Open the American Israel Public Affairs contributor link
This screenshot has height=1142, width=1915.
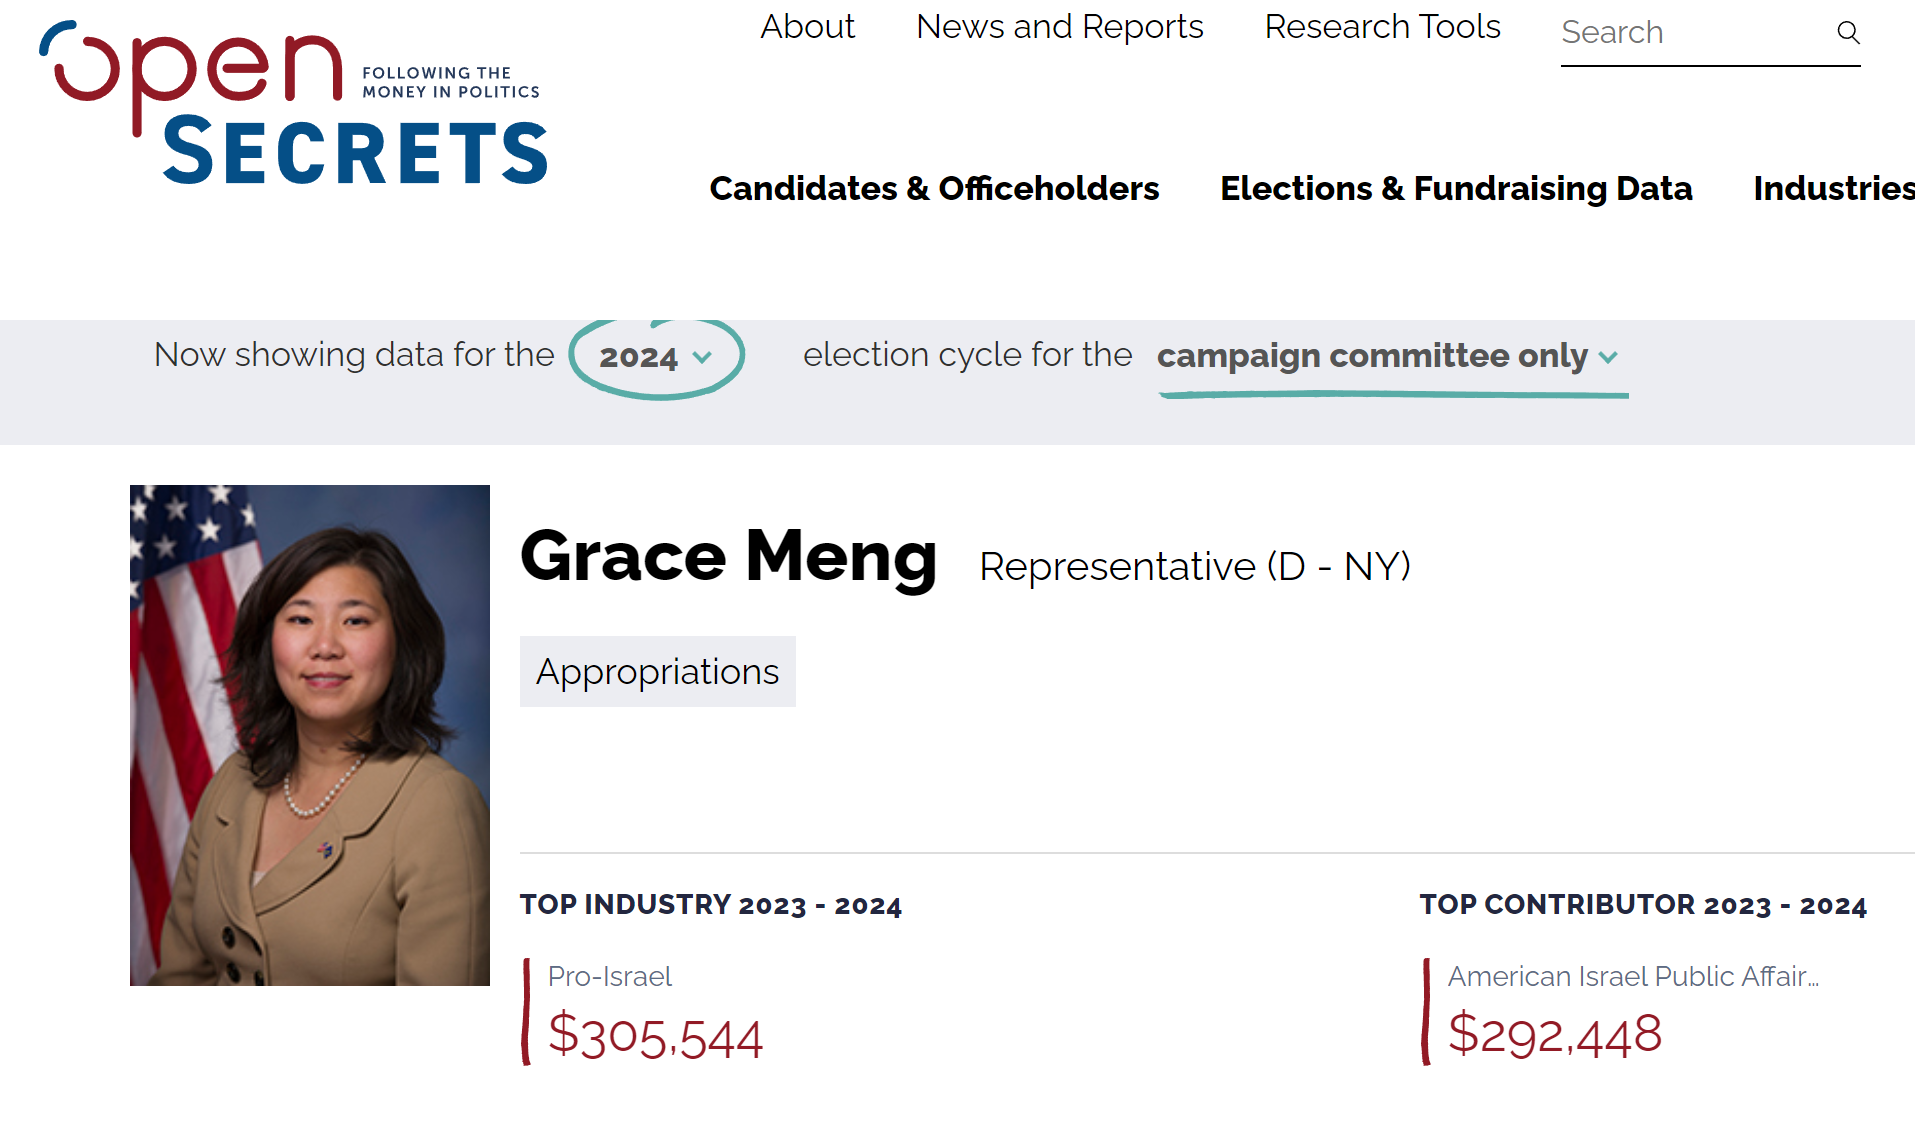pos(1634,977)
